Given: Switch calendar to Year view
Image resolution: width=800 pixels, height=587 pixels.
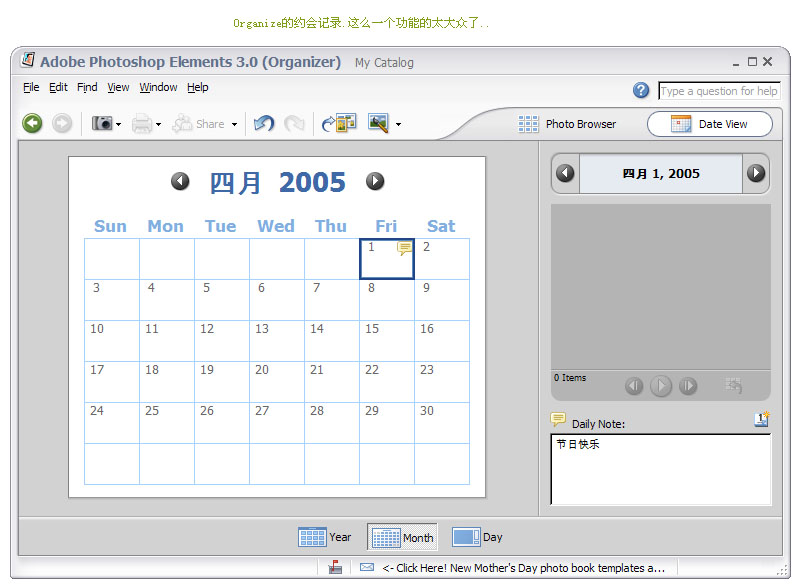Looking at the screenshot, I should tap(325, 537).
